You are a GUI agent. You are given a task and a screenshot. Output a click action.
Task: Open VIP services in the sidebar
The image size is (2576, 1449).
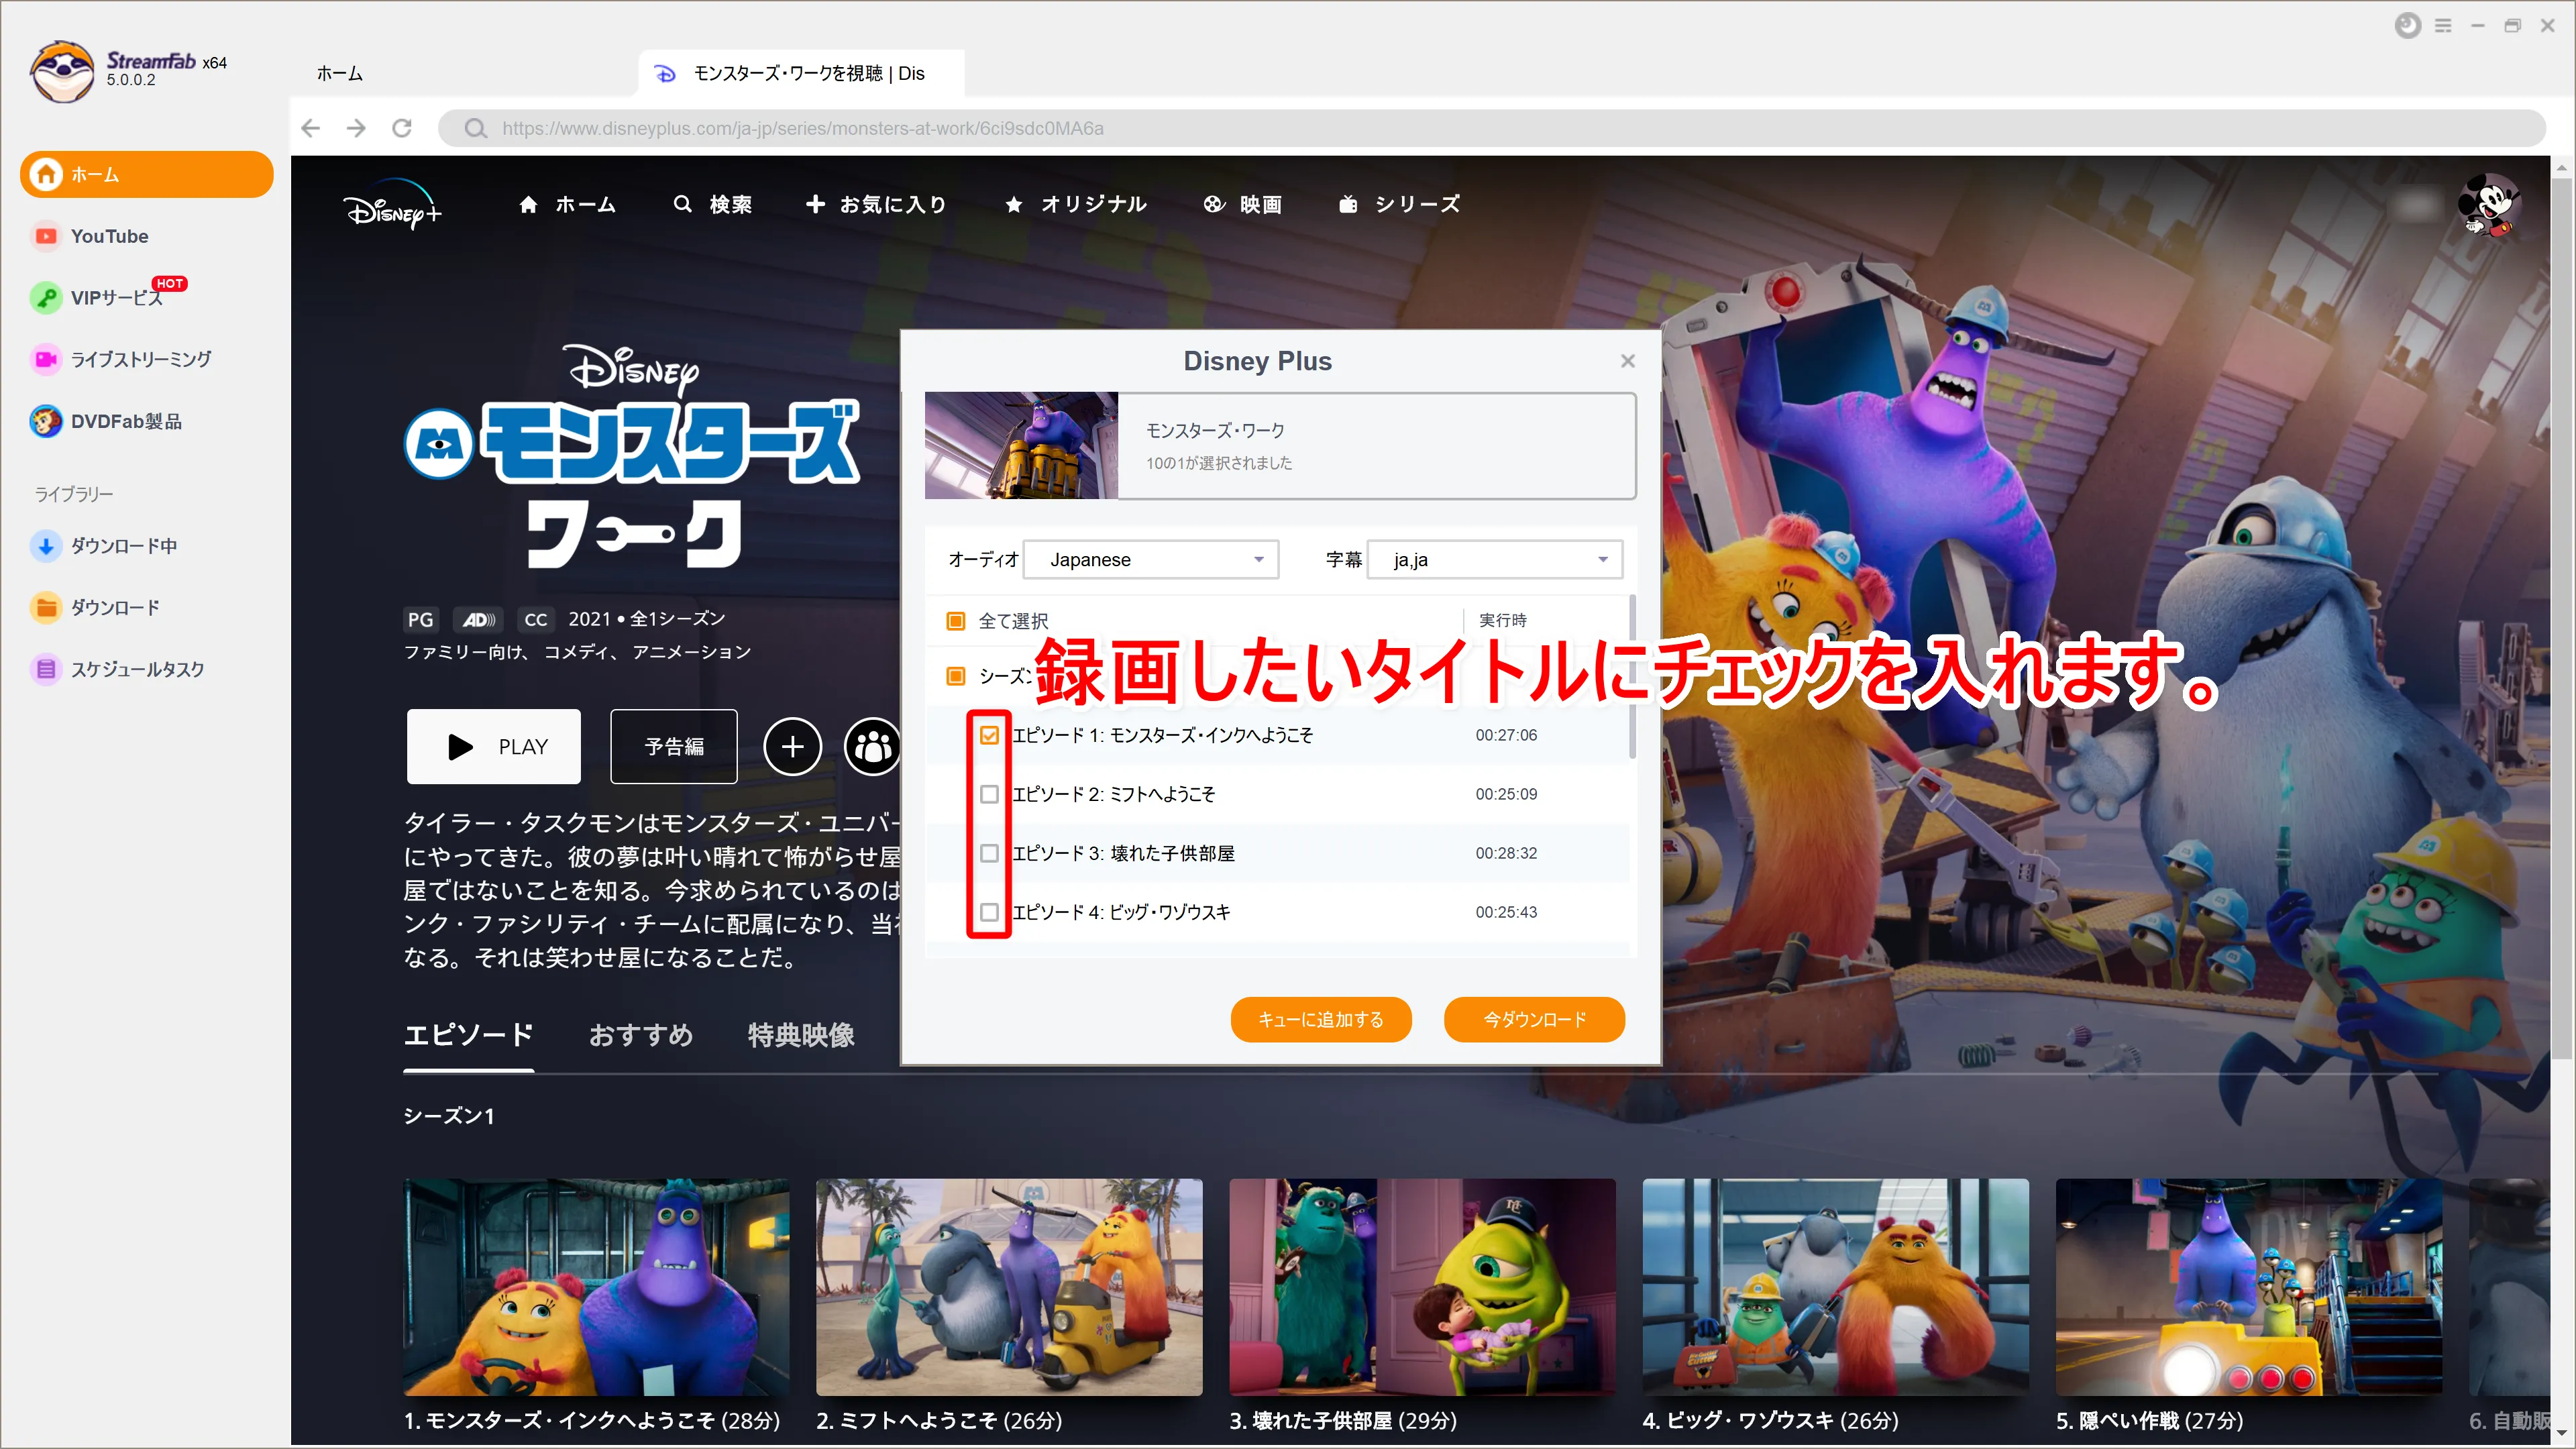click(x=108, y=297)
